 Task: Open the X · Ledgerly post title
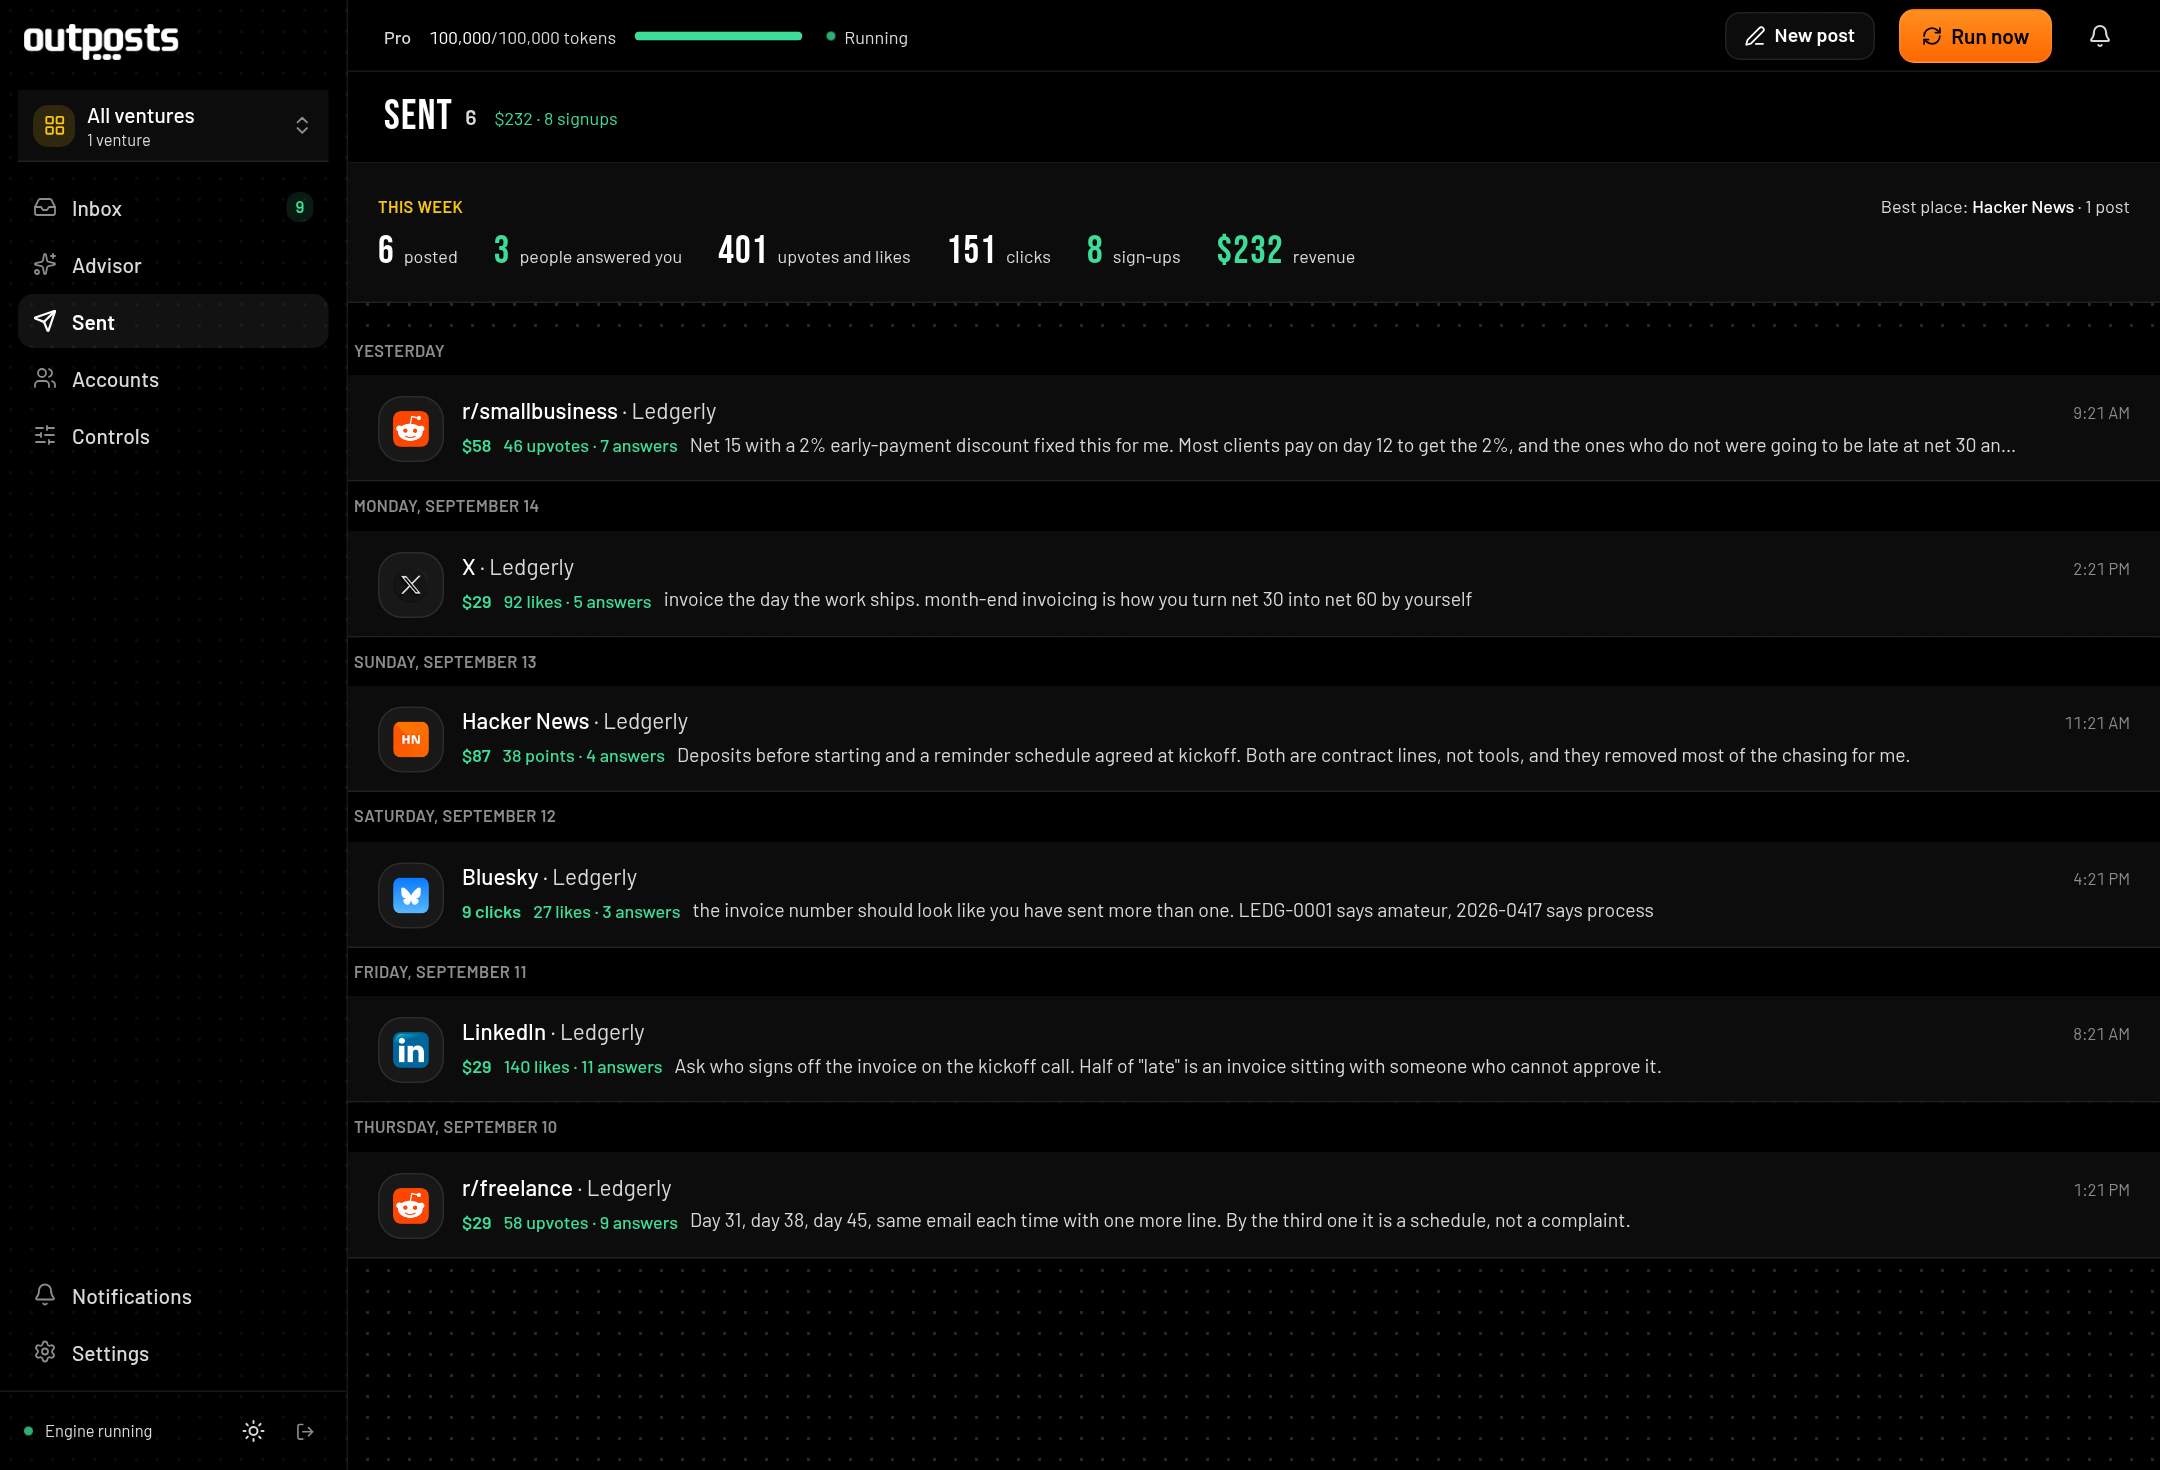[x=518, y=567]
